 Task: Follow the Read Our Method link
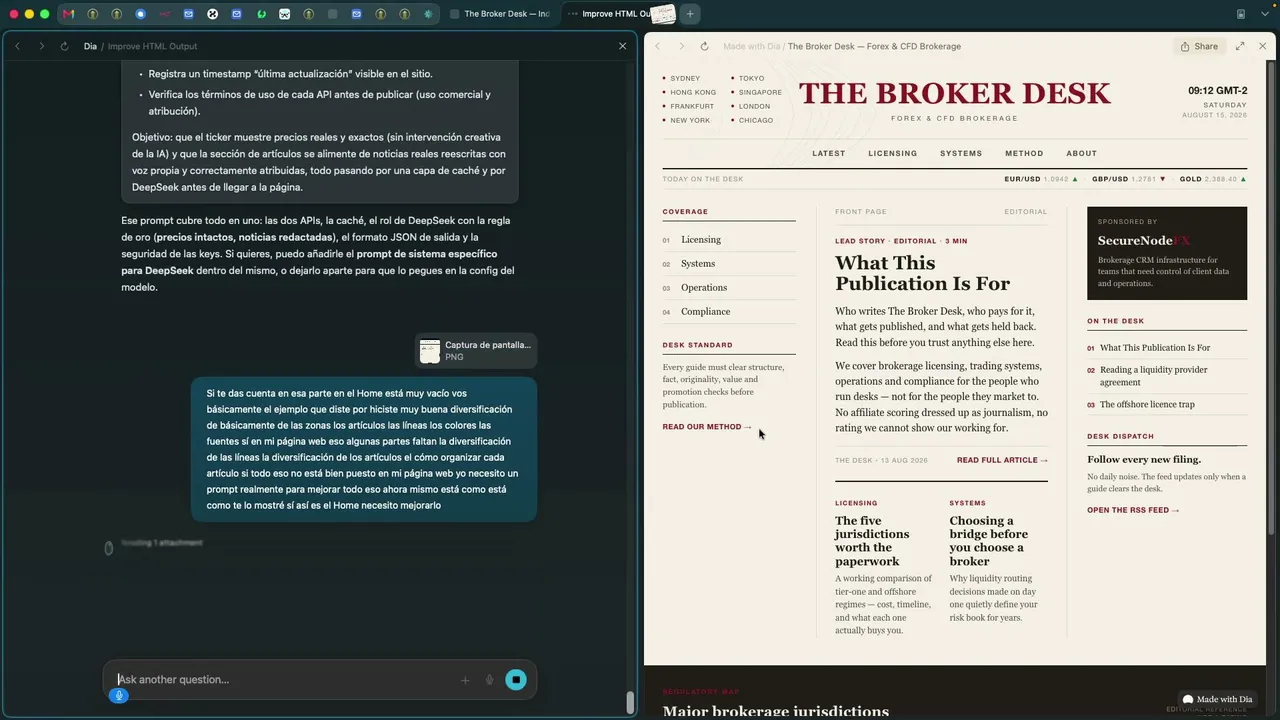(707, 427)
